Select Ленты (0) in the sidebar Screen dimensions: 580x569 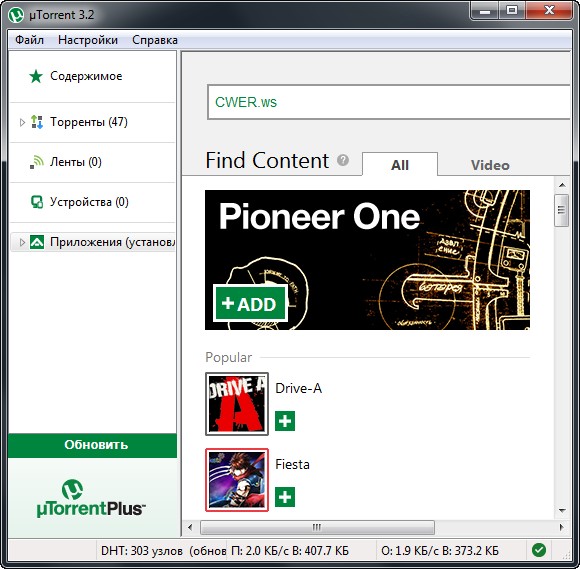92,162
